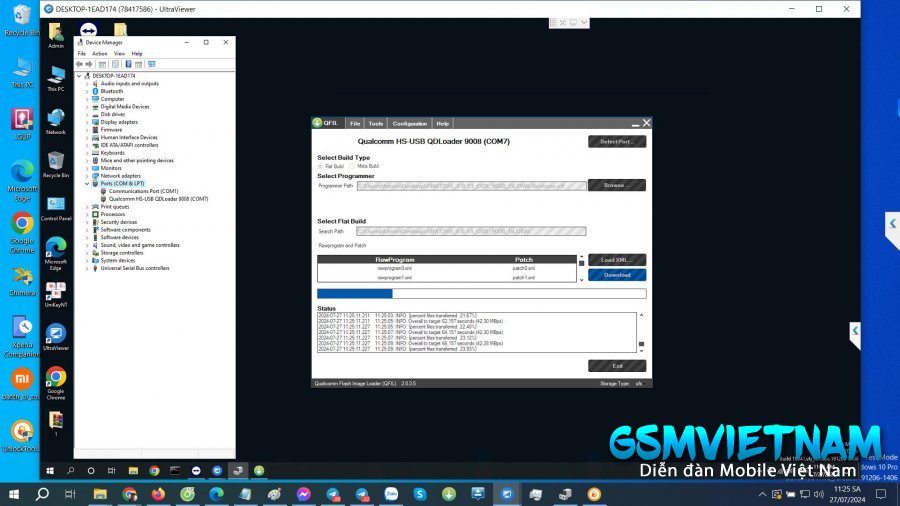Click Help icon in Device Manager toolbar
The width and height of the screenshot is (900, 506).
coord(128,64)
